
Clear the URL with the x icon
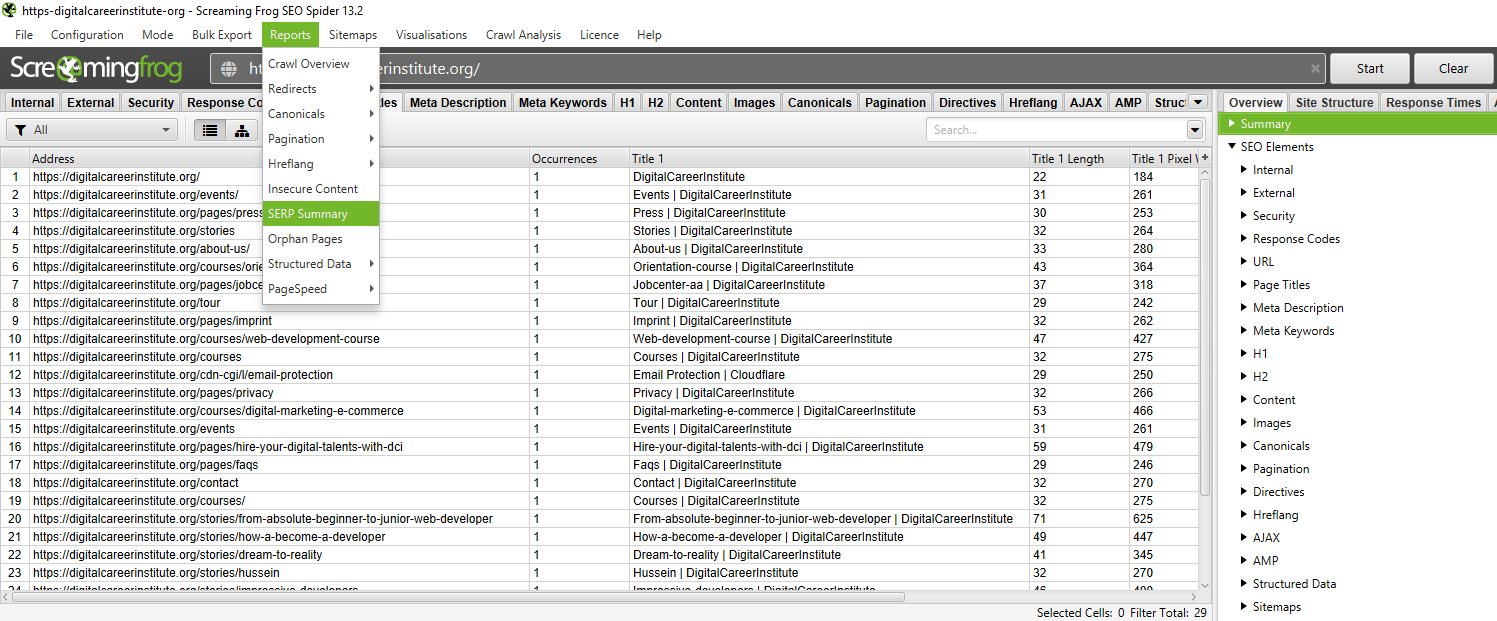[1315, 69]
